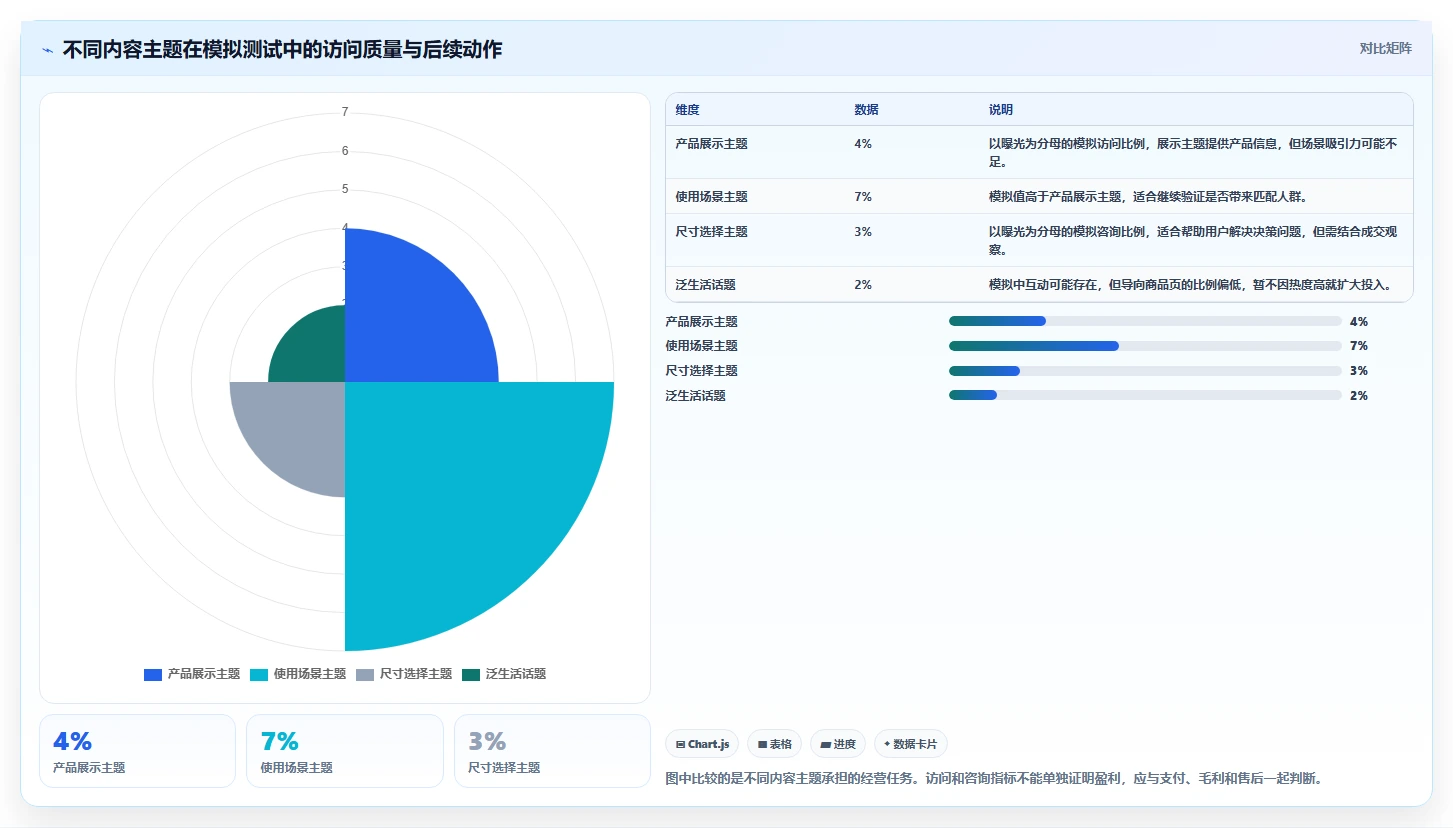Toggle the 泛生活话题 legend entry
Viewport: 1453px width, 828px height.
point(504,674)
